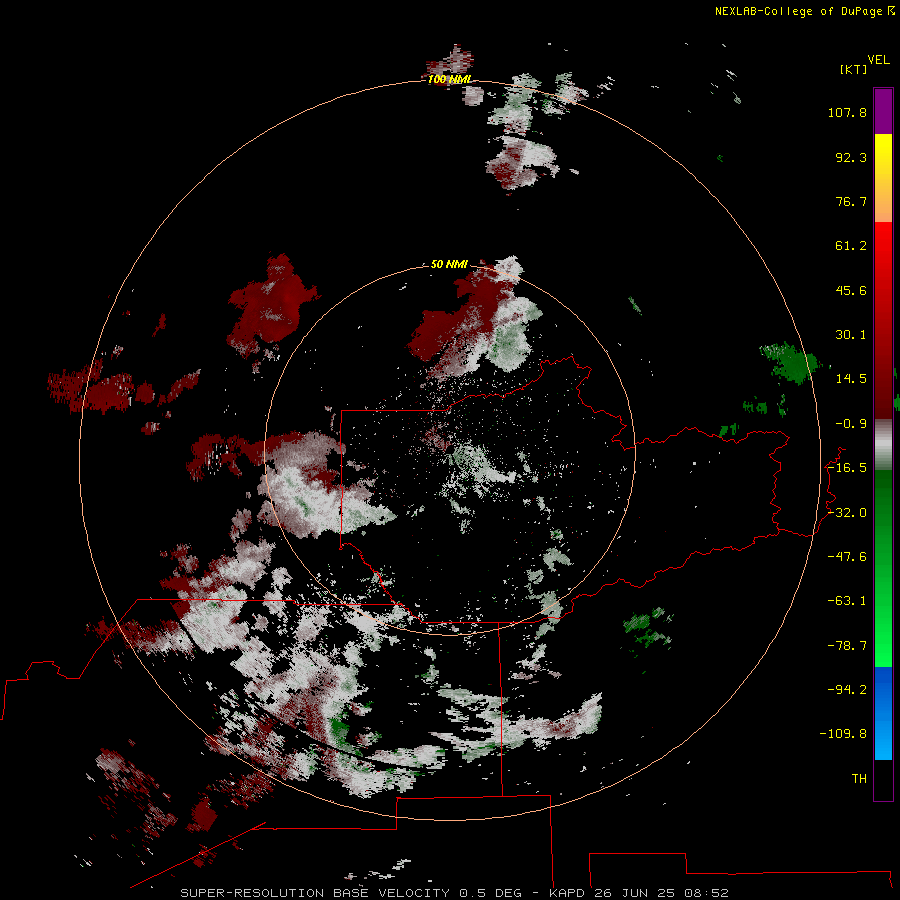Click the yellow-orange segment of the color bar
This screenshot has height=900, width=900.
883,178
